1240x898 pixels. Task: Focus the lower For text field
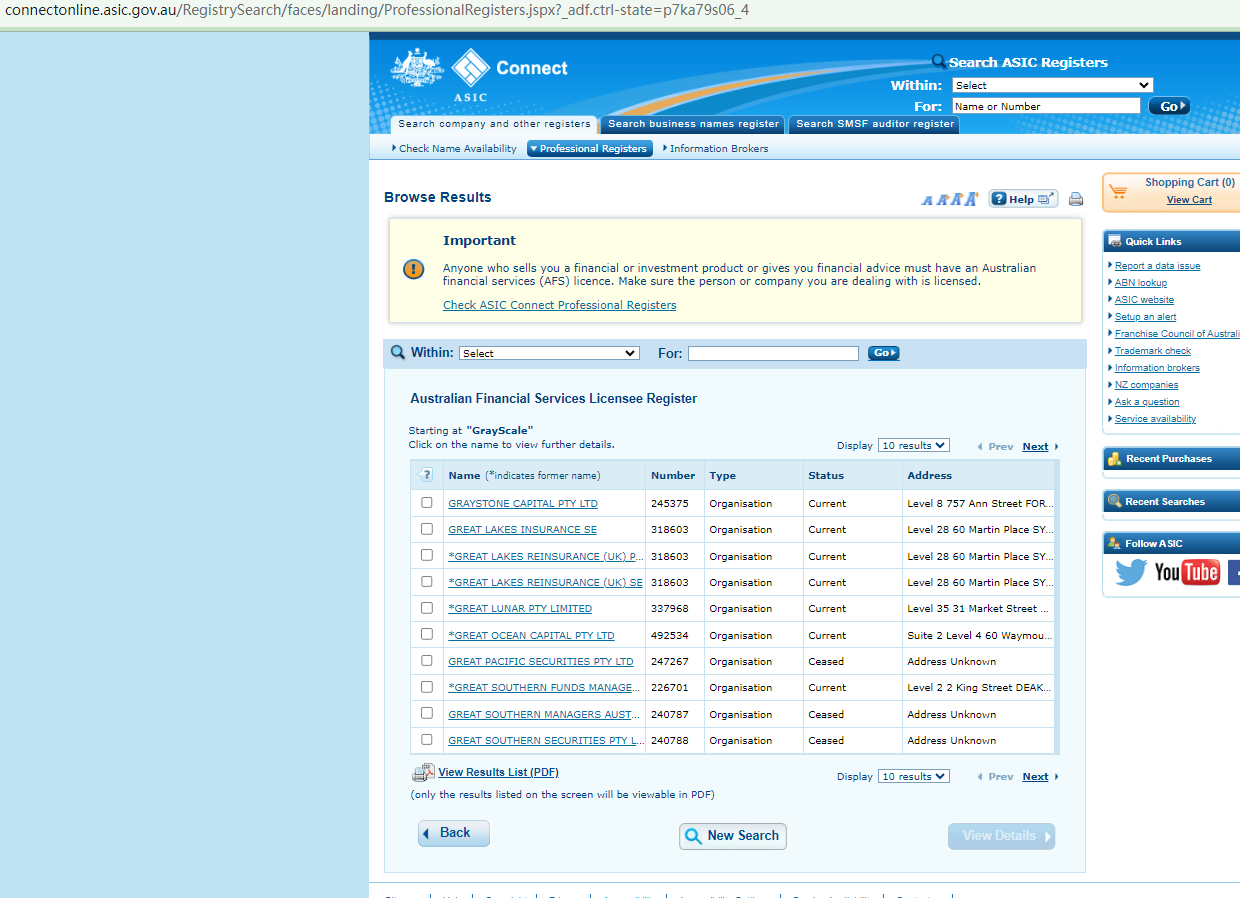click(773, 353)
